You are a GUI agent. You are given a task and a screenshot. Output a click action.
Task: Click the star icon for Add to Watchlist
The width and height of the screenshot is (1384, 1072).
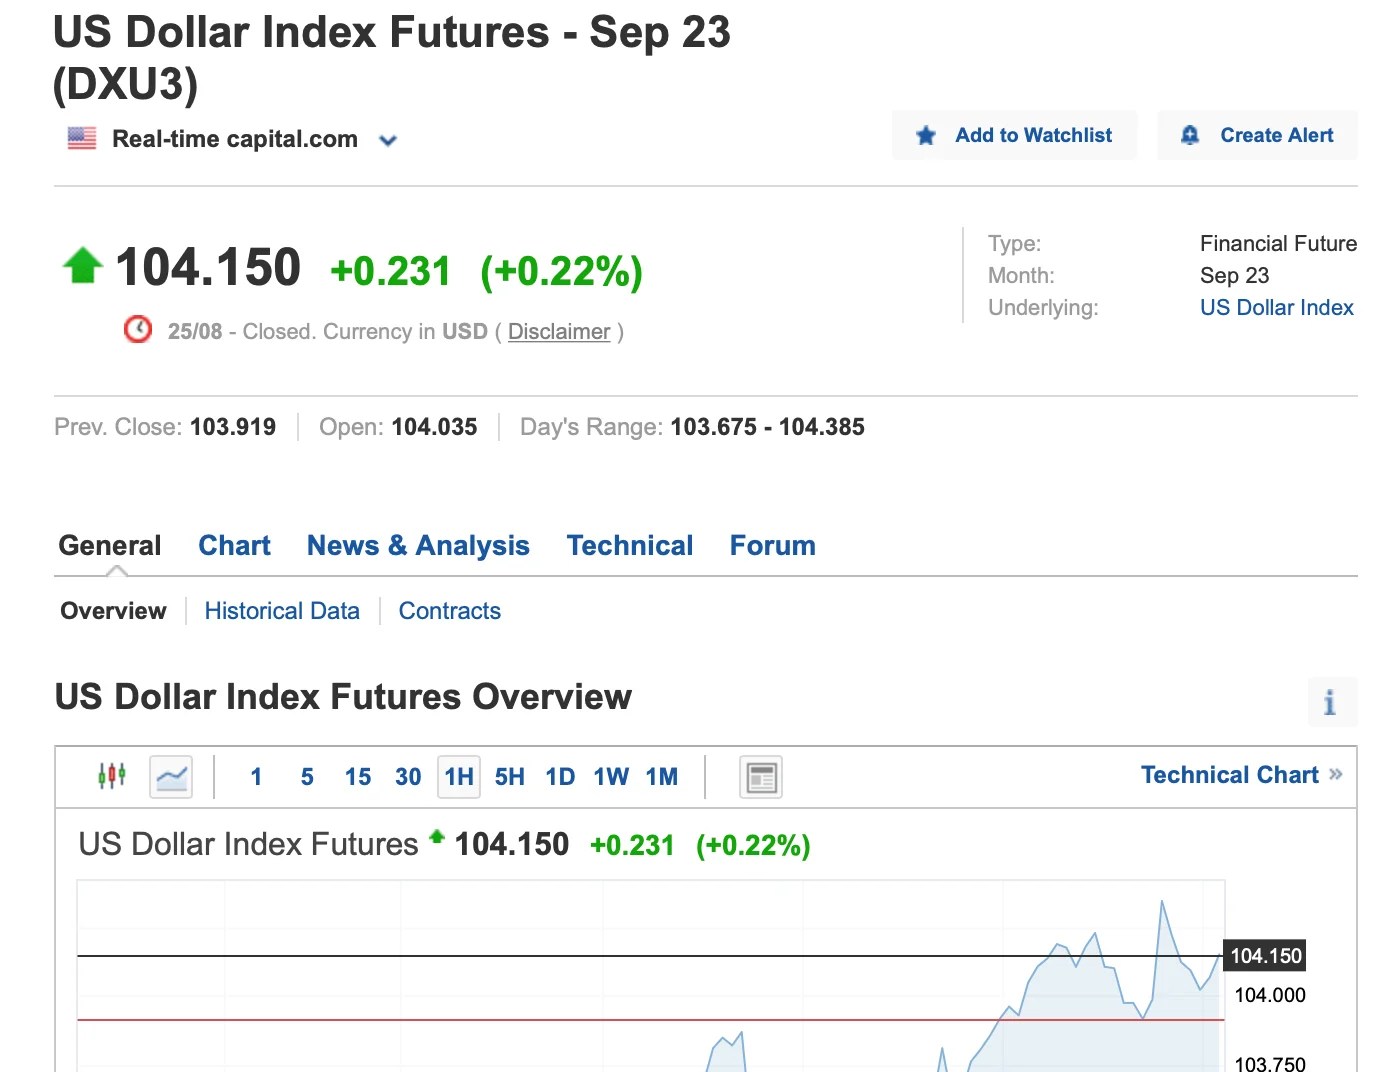[925, 134]
